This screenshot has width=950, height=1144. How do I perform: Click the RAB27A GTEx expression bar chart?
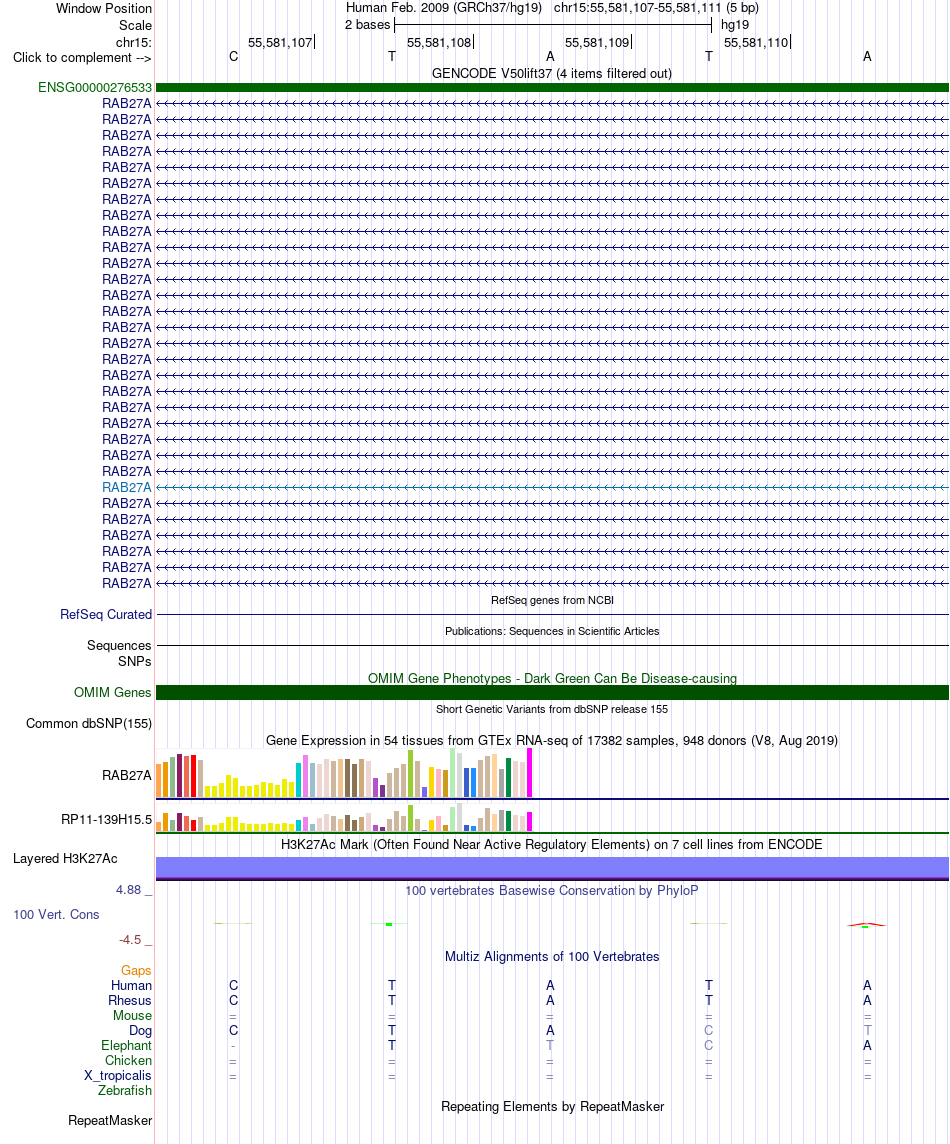(x=344, y=773)
